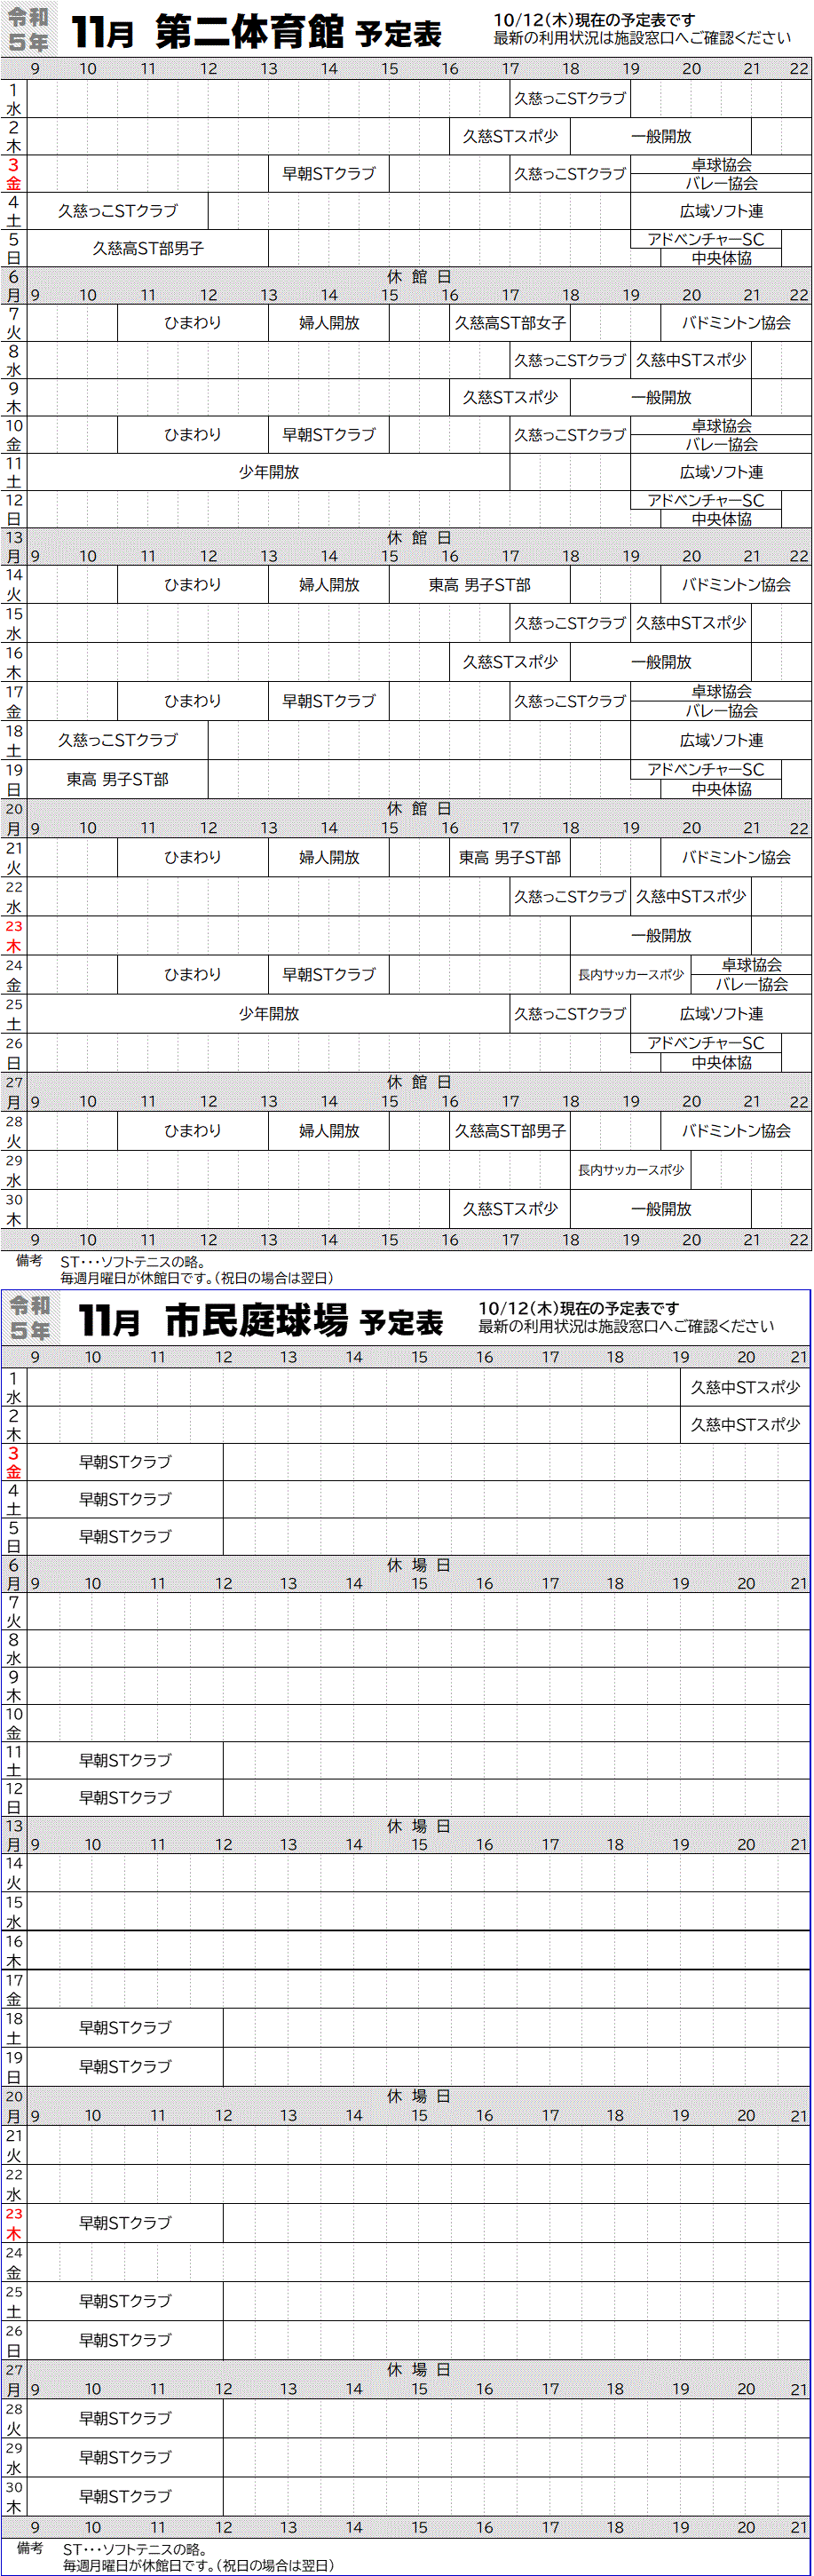The height and width of the screenshot is (2576, 814).
Task: Select 久慈高ST部男子 cell on 28日 gymnasium row
Action: click(510, 1131)
